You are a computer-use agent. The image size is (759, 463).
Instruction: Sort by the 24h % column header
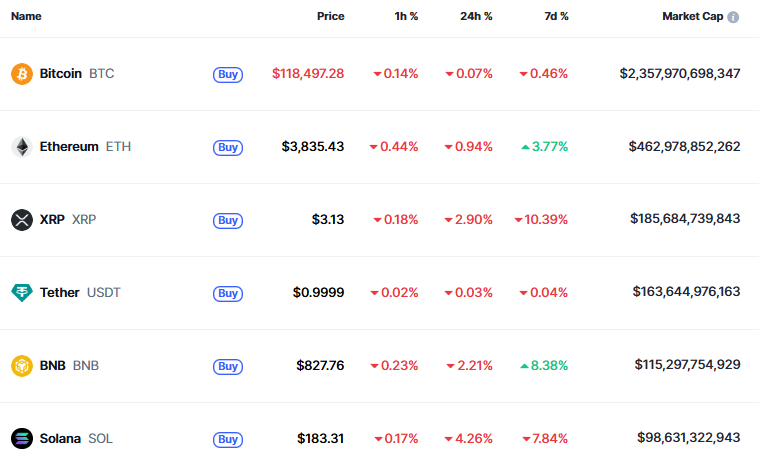click(476, 16)
